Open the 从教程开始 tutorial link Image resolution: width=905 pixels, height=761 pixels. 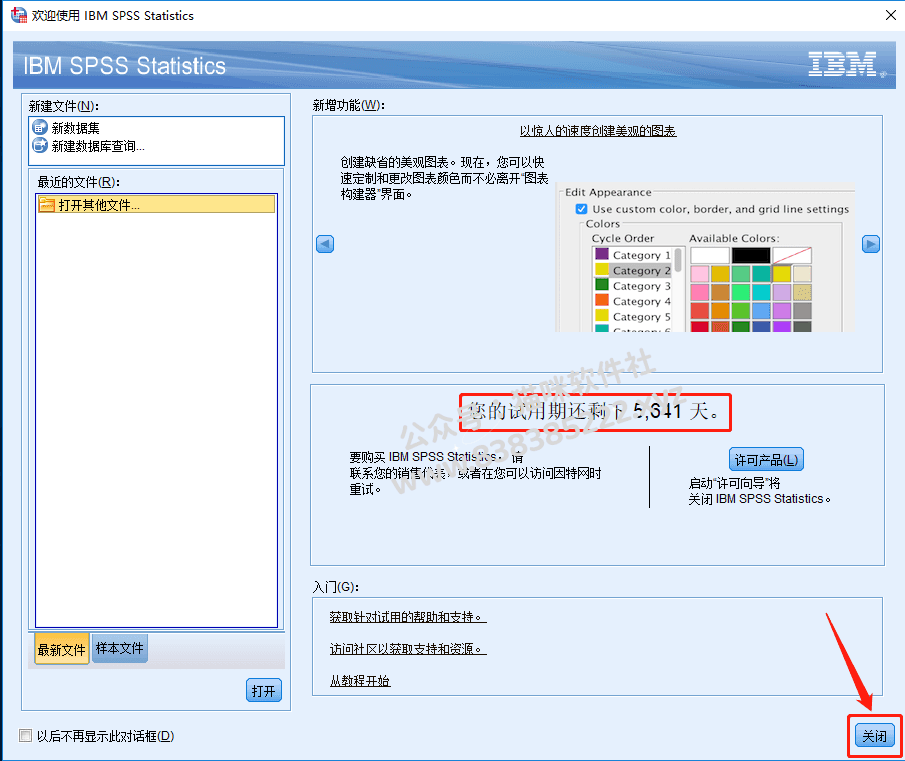coord(360,681)
